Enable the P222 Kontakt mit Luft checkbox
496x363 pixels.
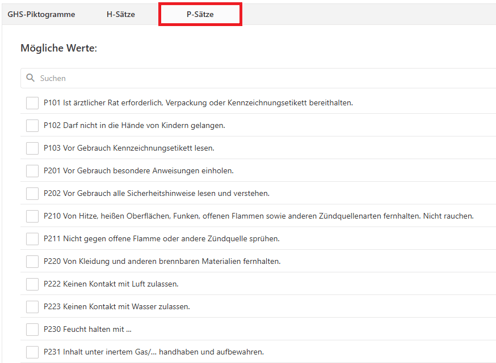click(32, 284)
